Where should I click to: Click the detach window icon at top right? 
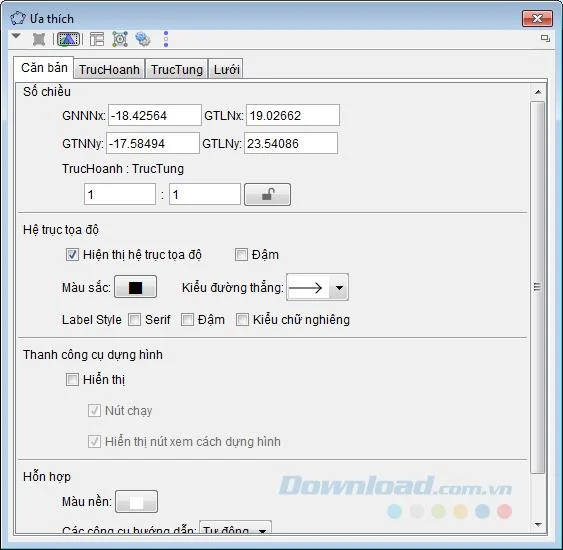tap(545, 38)
